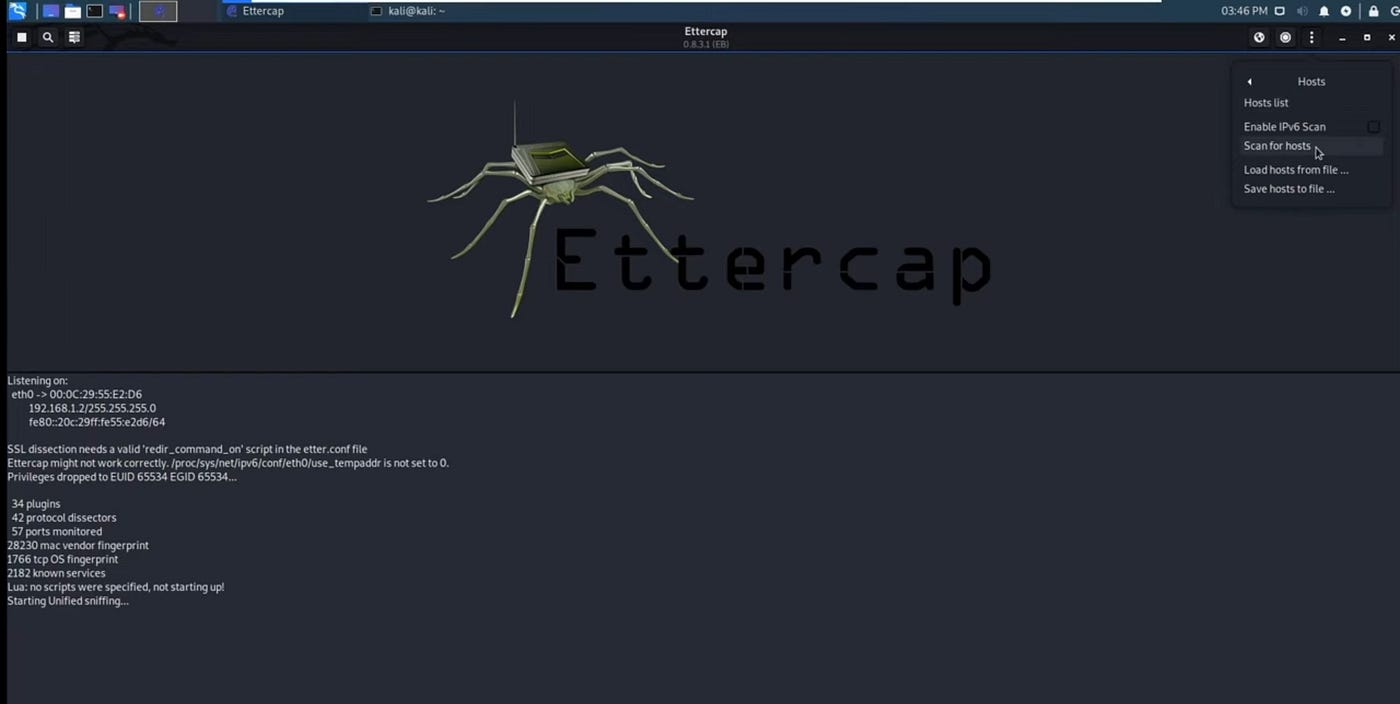Open the magnifier scan hosts icon
Screen dimensions: 1400x704
47,37
